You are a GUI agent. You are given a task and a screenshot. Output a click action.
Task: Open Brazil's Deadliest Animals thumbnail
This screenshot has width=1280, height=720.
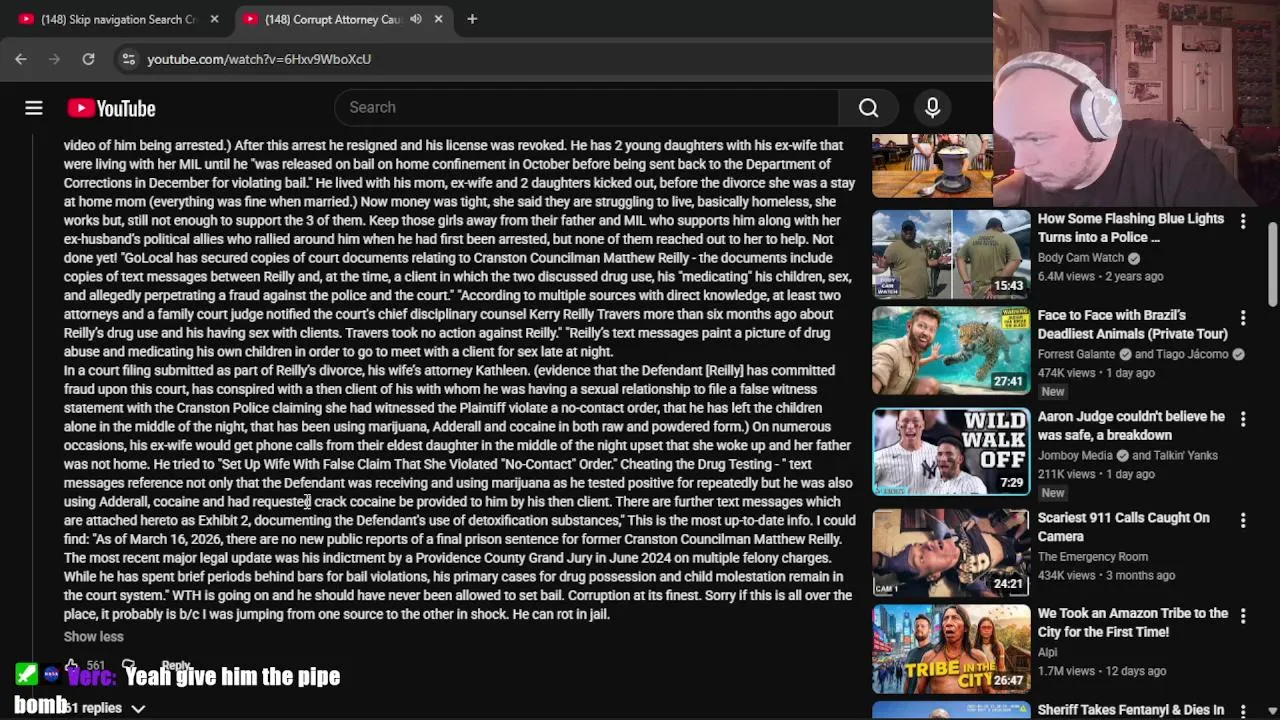coord(950,351)
